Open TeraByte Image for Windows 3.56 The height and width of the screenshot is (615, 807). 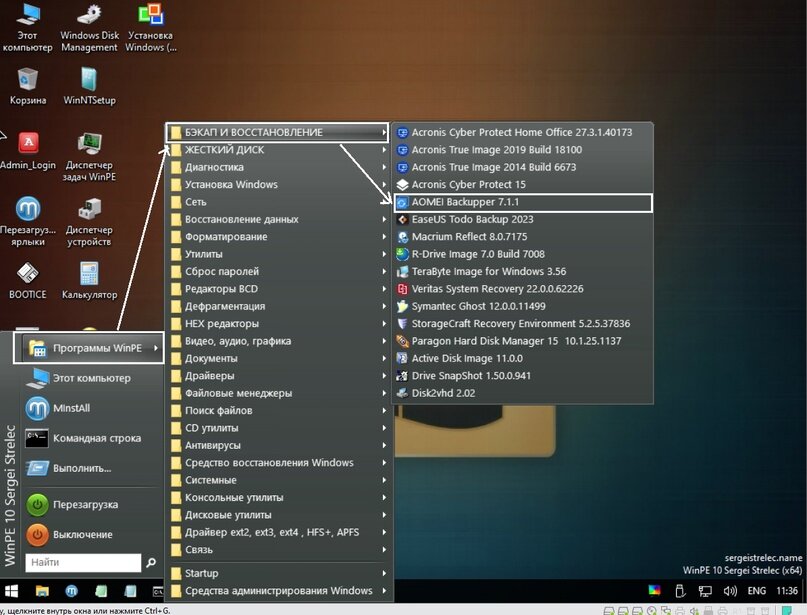(523, 272)
